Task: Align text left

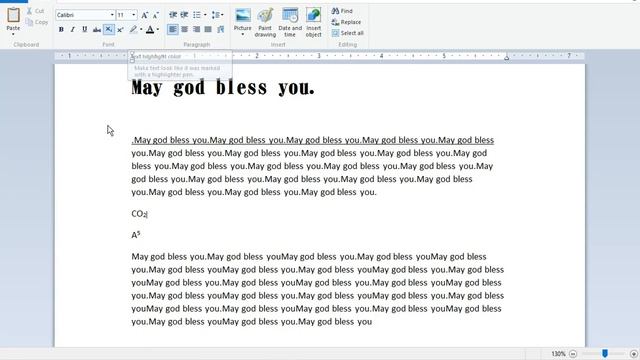Action: pyautogui.click(x=173, y=29)
